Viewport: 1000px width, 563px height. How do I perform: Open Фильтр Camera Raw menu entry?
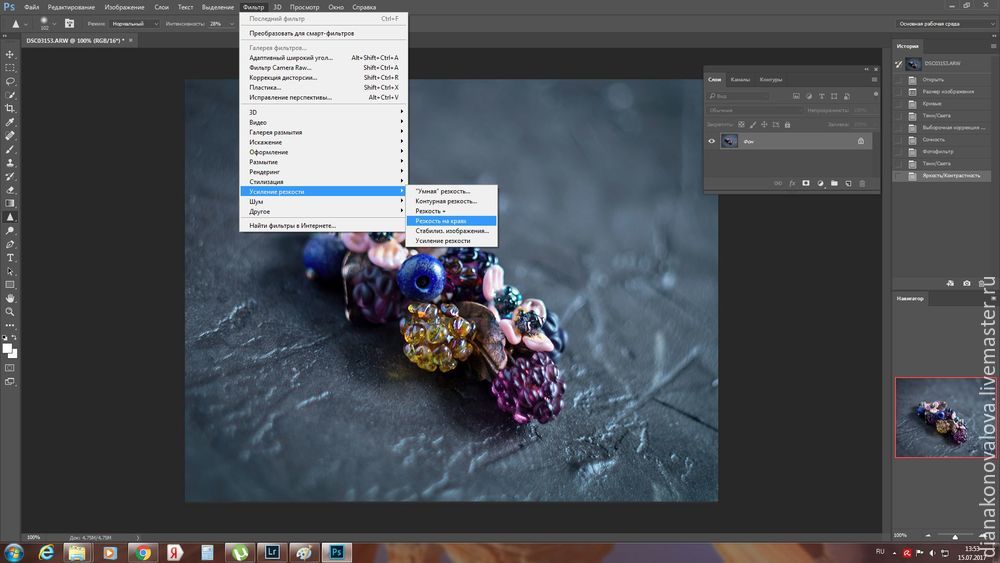[x=280, y=67]
